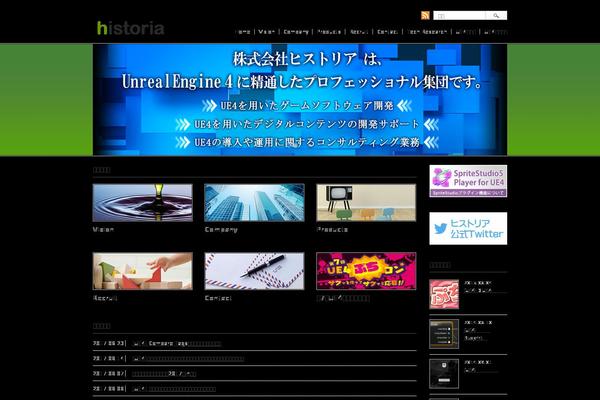
Task: Open the SpriteStudio5 Player for UE4 banner
Action: (468, 181)
